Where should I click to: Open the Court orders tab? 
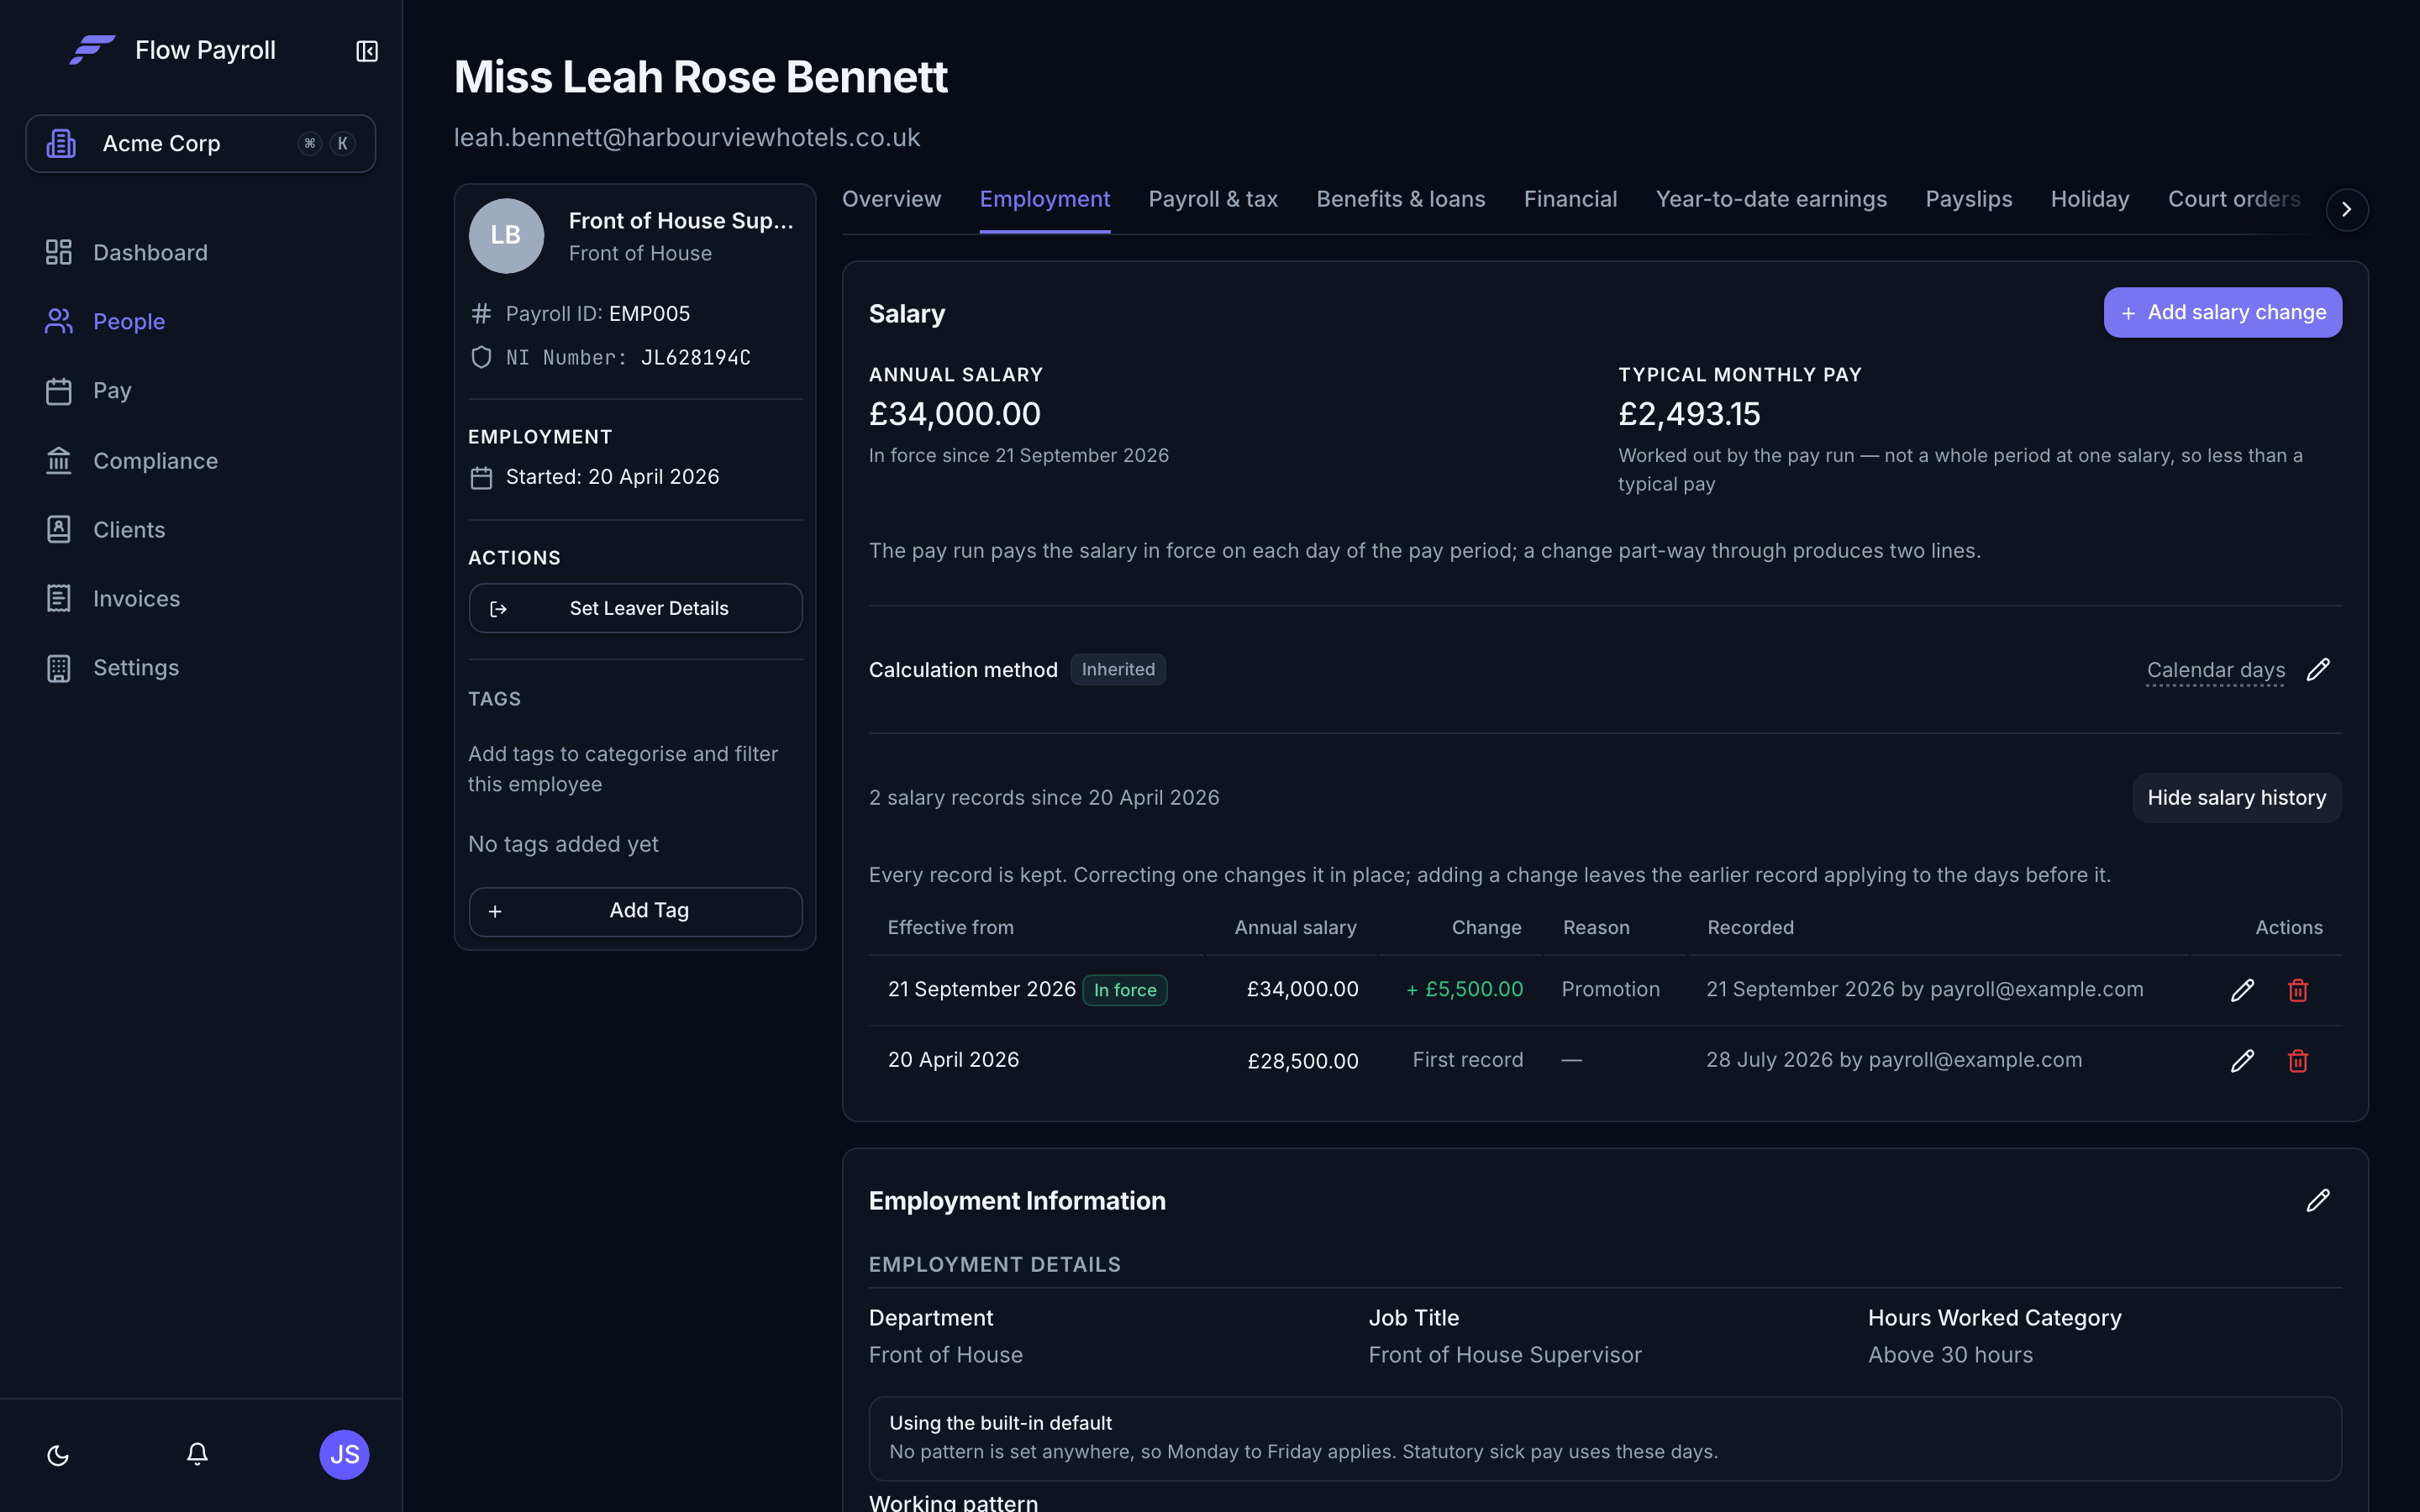(x=2234, y=199)
